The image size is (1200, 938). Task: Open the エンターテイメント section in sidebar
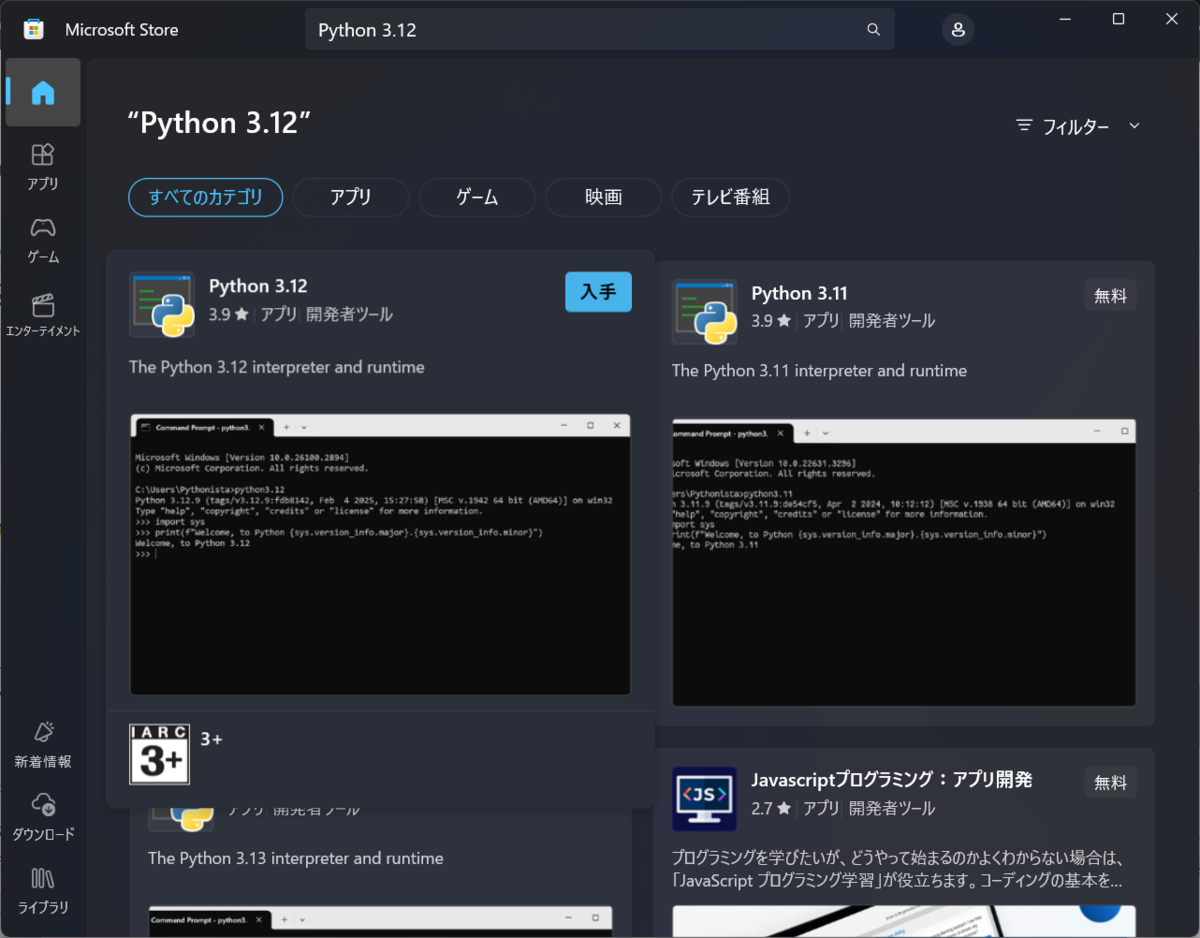43,313
